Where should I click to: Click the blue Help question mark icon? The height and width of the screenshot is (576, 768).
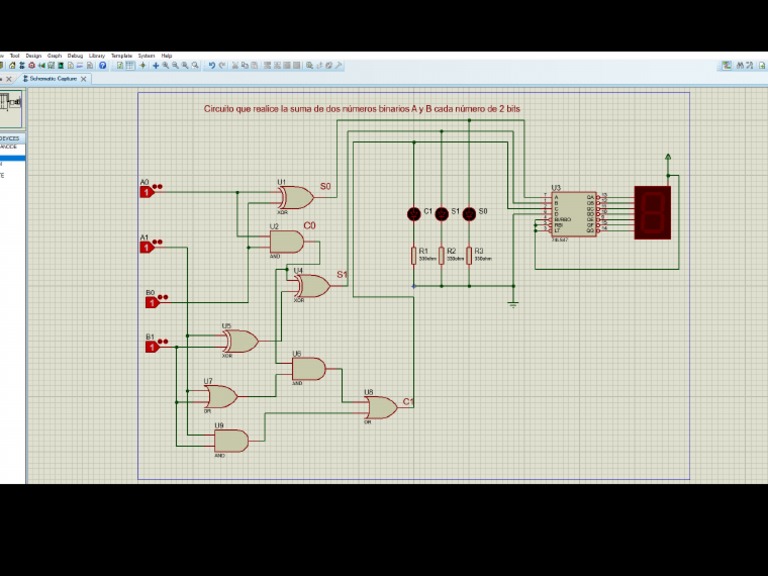(x=102, y=66)
